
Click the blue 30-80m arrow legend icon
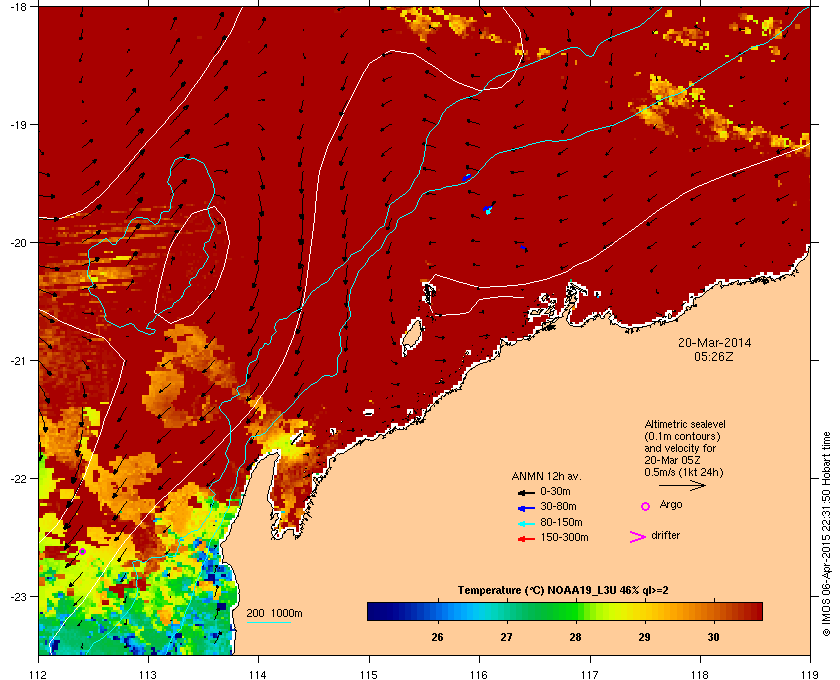[526, 508]
